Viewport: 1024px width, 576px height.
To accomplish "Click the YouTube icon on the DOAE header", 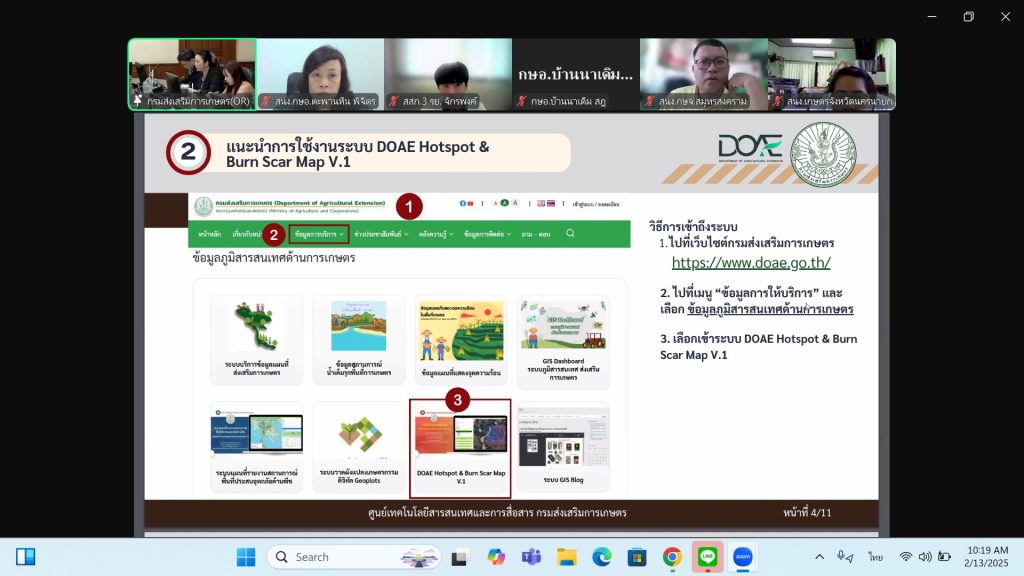I will [470, 204].
